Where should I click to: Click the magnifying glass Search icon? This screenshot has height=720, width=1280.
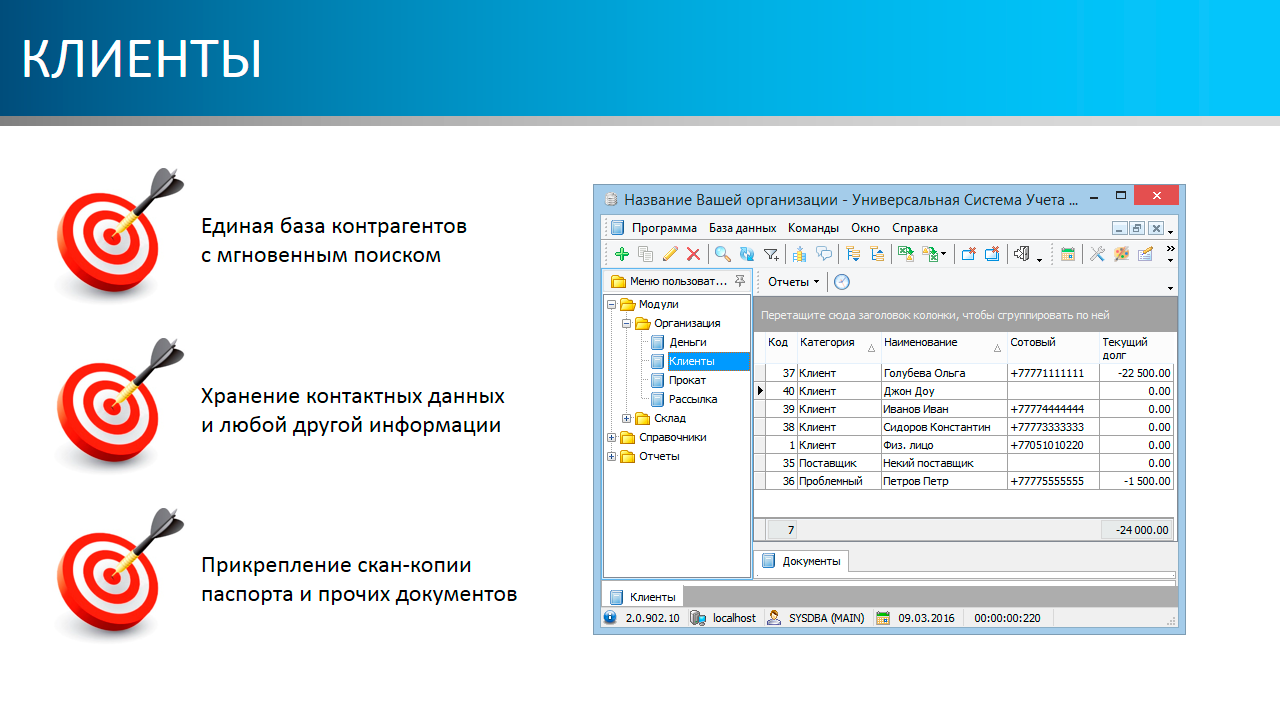[x=722, y=254]
